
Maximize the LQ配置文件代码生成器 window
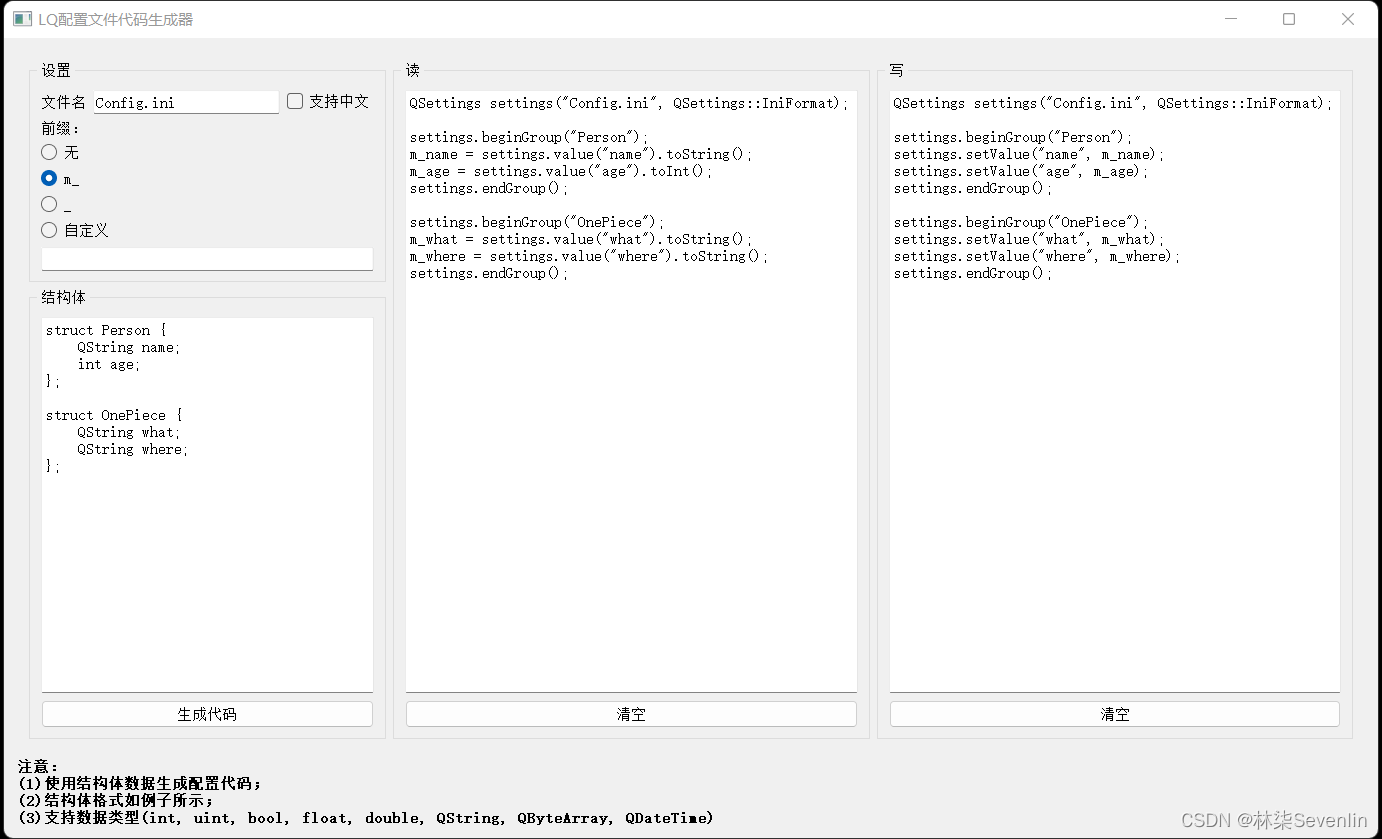click(x=1289, y=19)
